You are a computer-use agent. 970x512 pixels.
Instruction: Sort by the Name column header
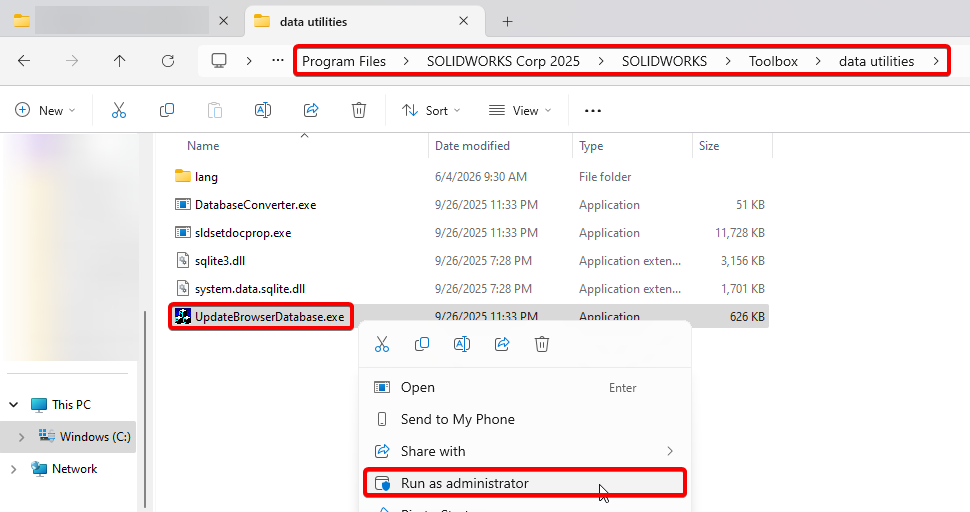click(203, 146)
